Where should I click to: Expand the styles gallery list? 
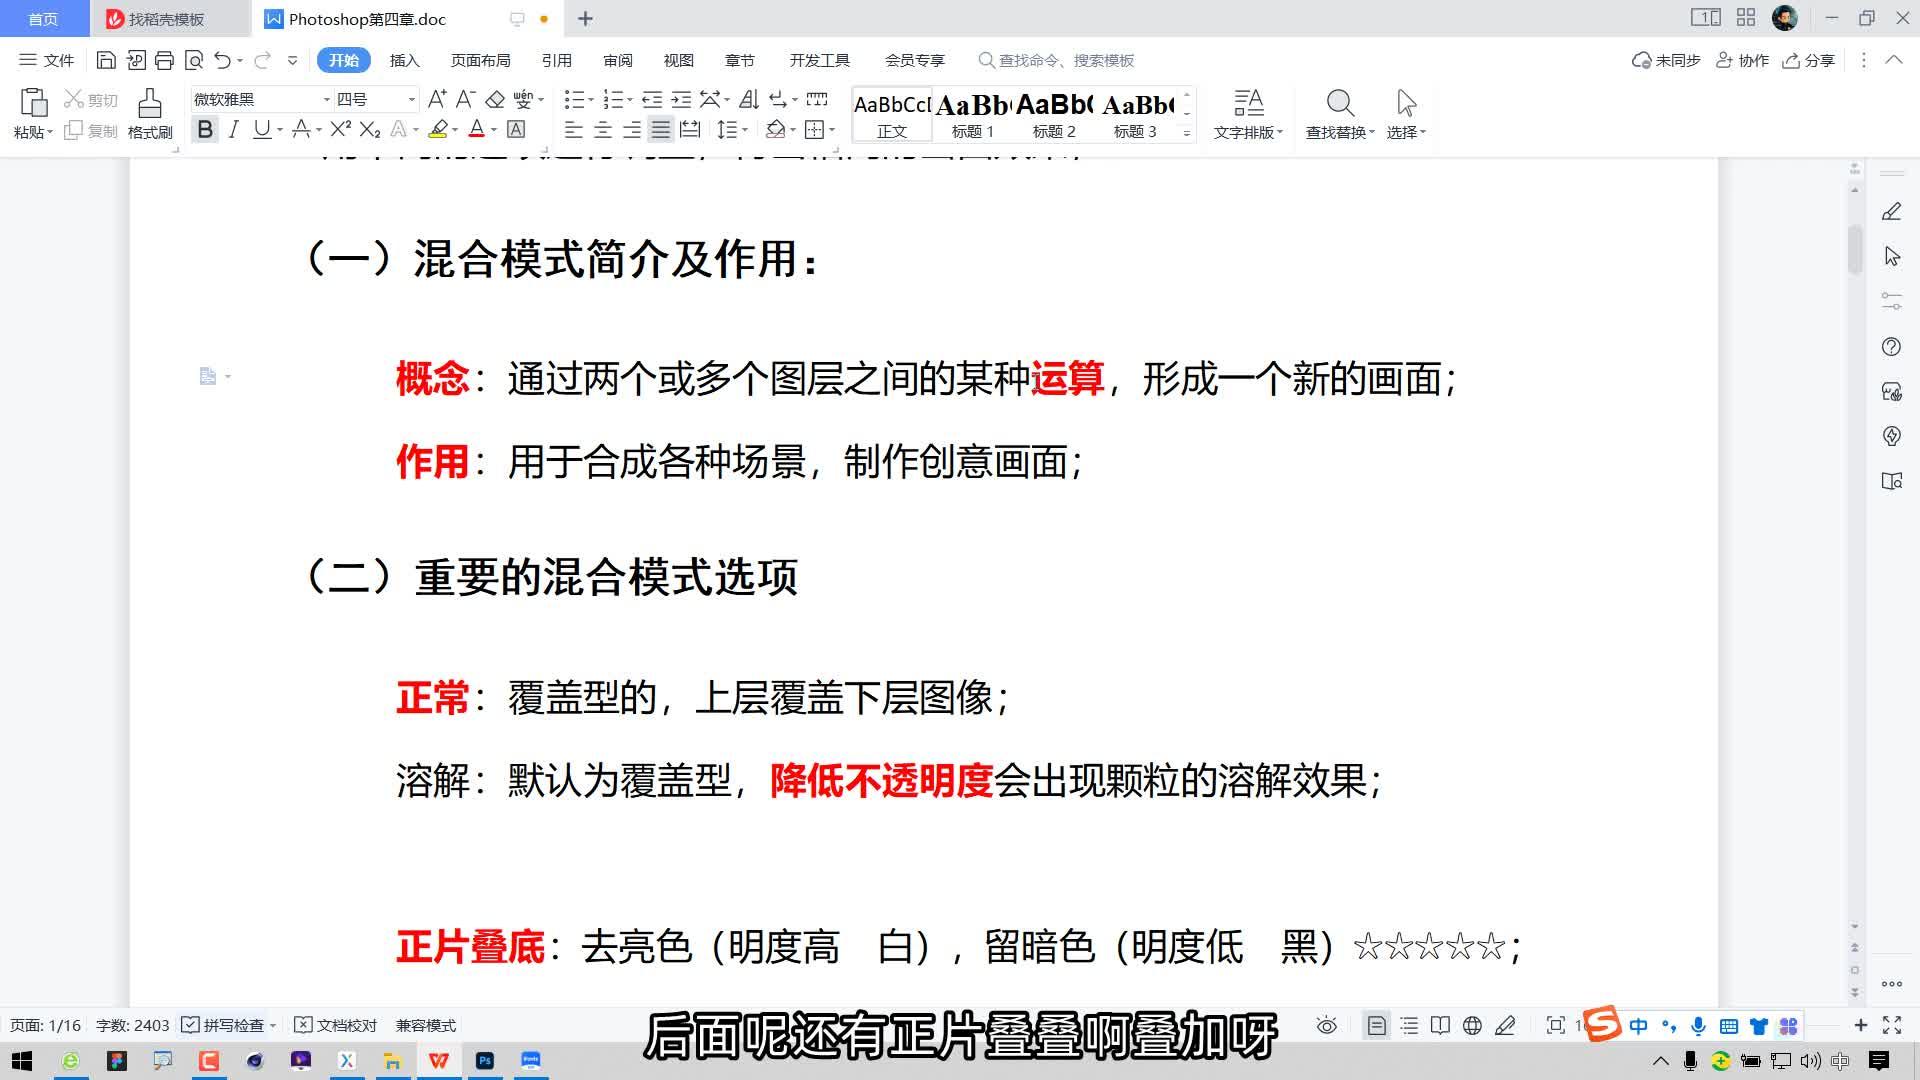coord(1187,132)
